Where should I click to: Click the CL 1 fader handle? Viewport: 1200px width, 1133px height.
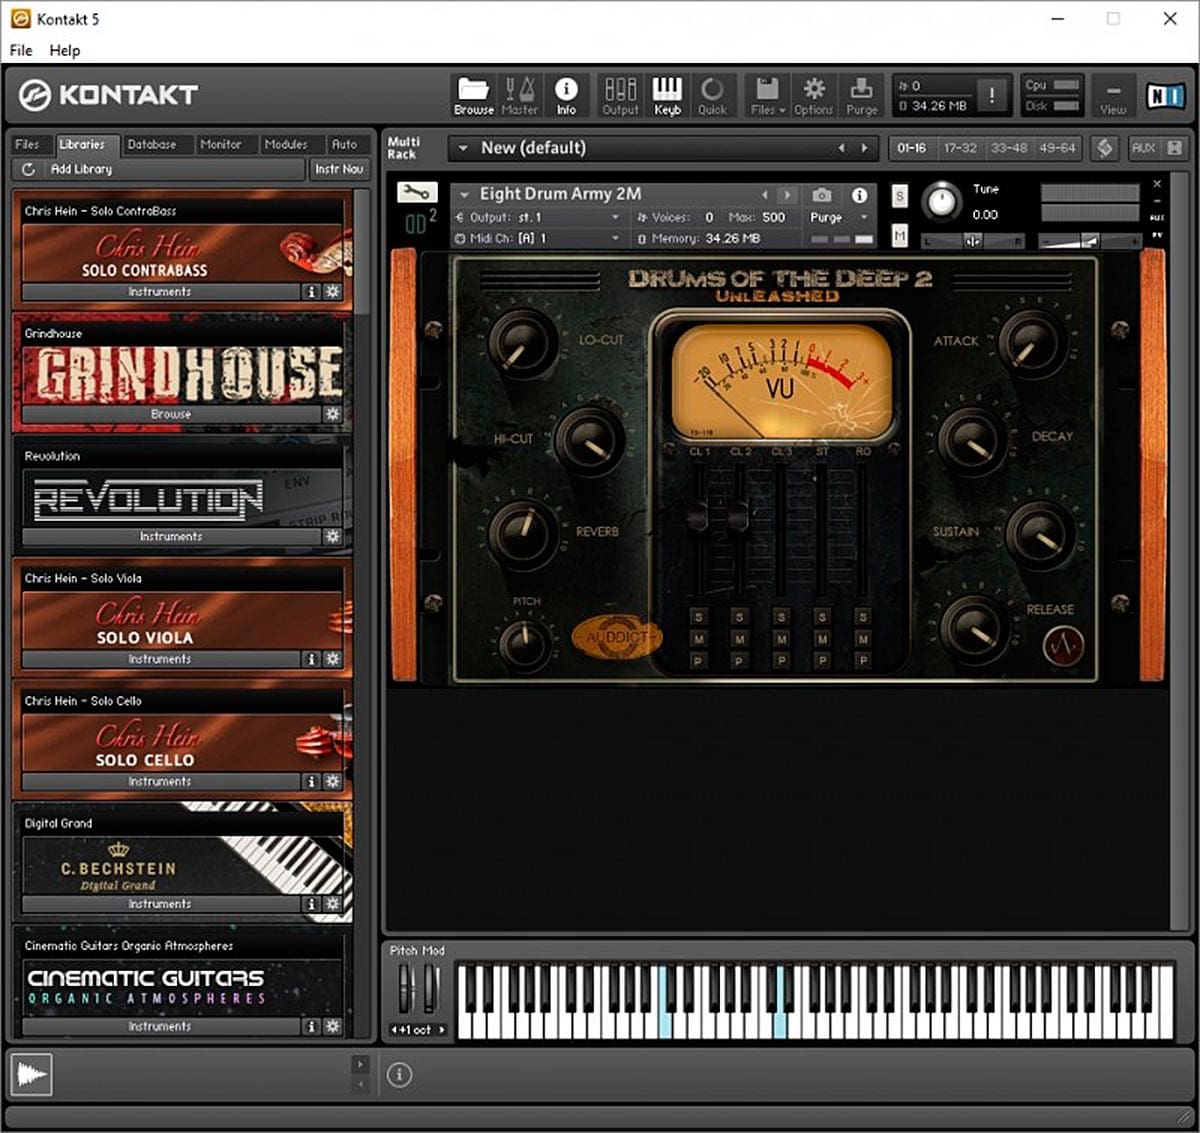coord(696,517)
